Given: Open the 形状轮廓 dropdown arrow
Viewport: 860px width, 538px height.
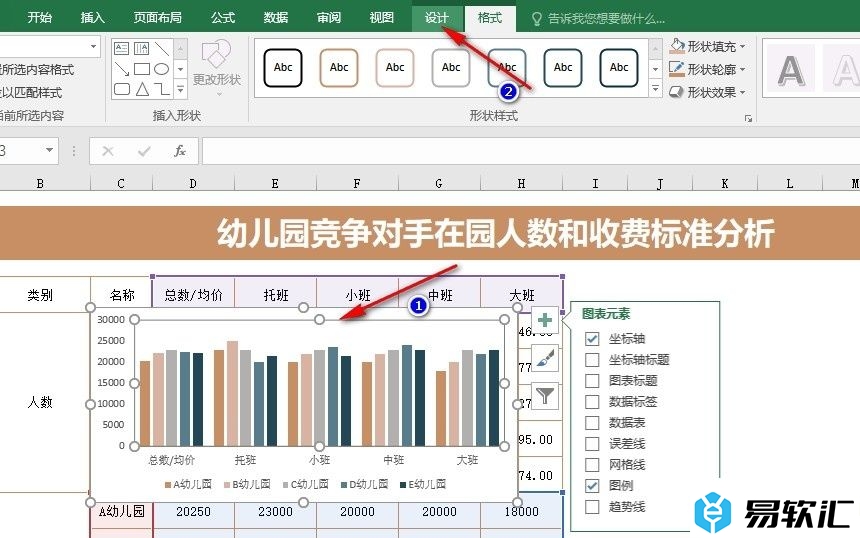Looking at the screenshot, I should coord(743,70).
